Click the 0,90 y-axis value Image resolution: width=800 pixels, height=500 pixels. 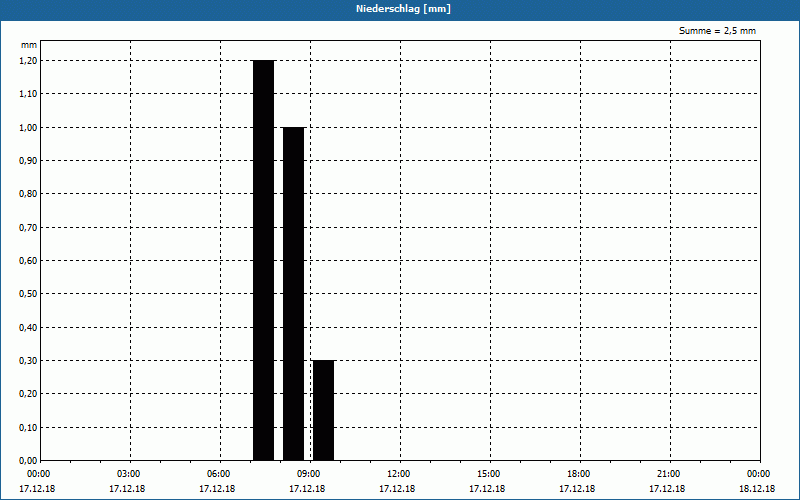point(28,160)
